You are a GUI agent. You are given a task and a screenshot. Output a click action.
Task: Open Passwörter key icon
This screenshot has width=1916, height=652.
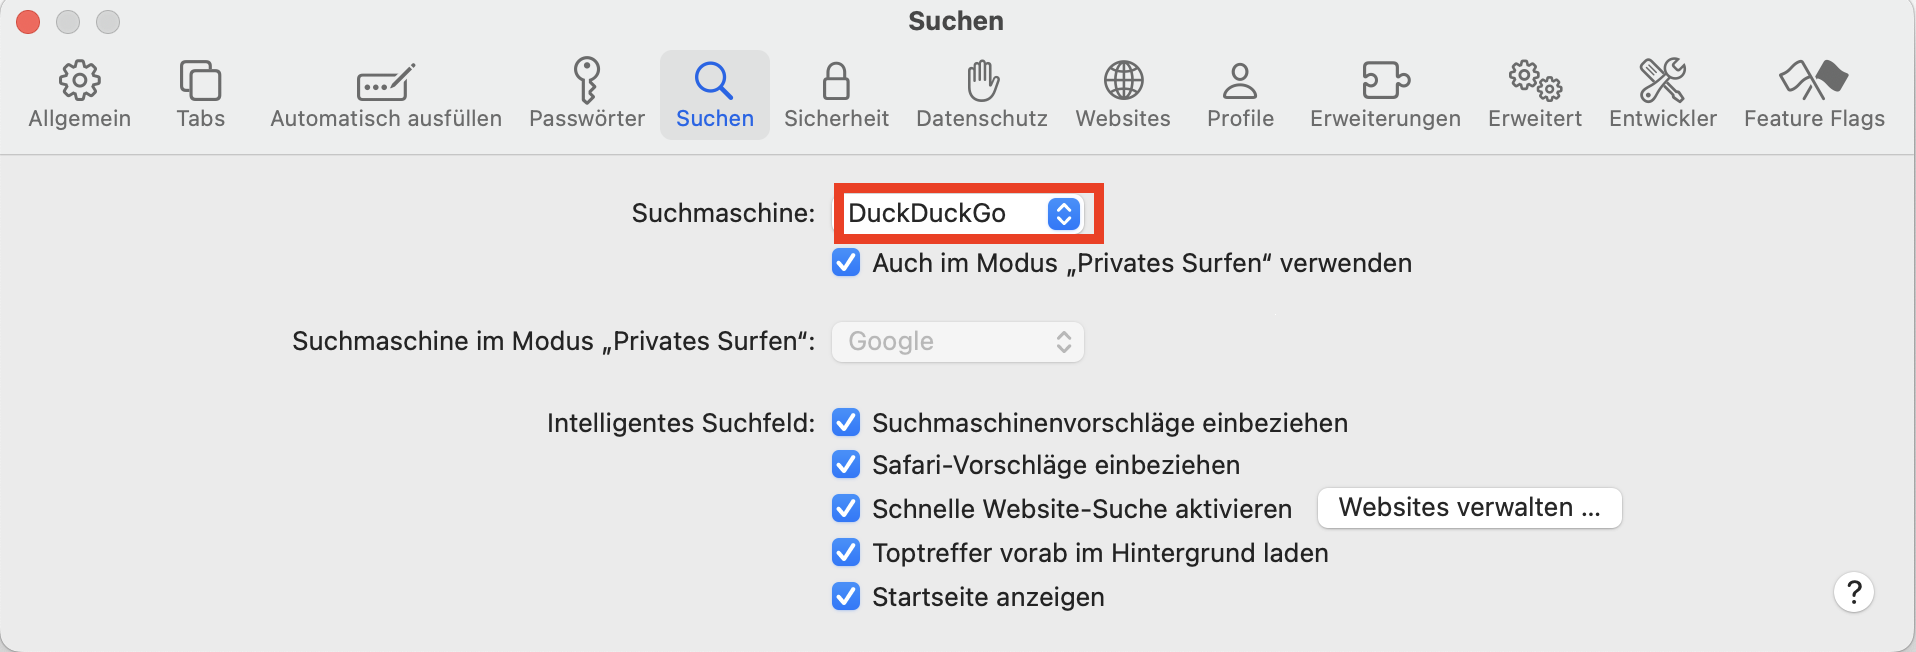click(x=587, y=81)
